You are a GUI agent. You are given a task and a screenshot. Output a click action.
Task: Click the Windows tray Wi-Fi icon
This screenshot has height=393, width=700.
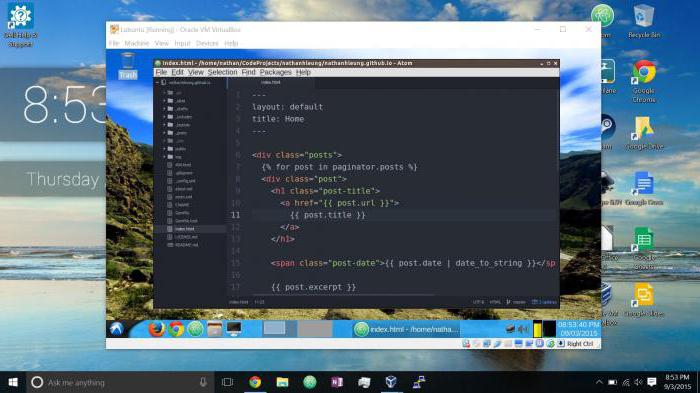coord(626,383)
